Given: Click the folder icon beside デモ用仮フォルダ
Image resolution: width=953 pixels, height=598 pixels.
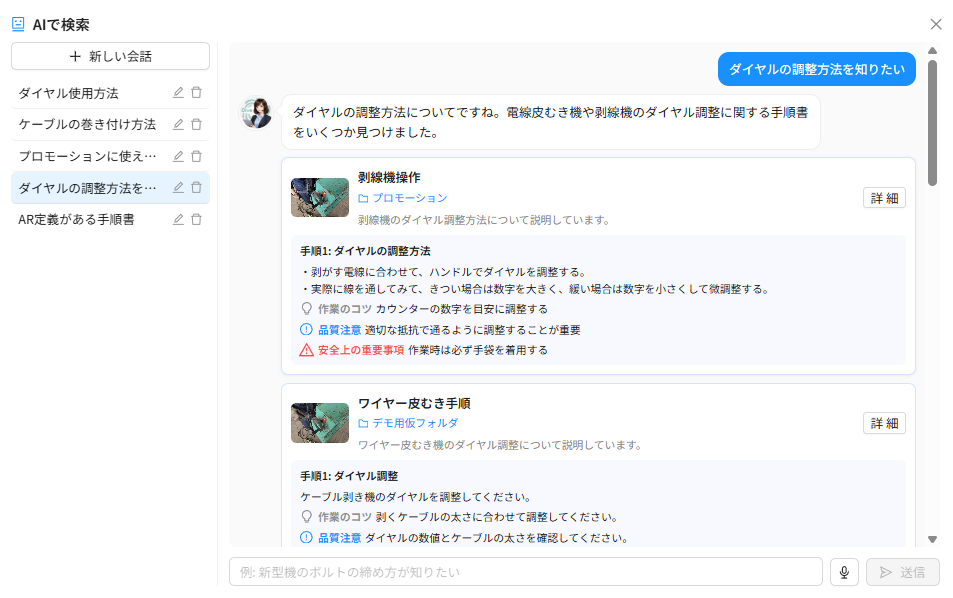Looking at the screenshot, I should (x=363, y=423).
